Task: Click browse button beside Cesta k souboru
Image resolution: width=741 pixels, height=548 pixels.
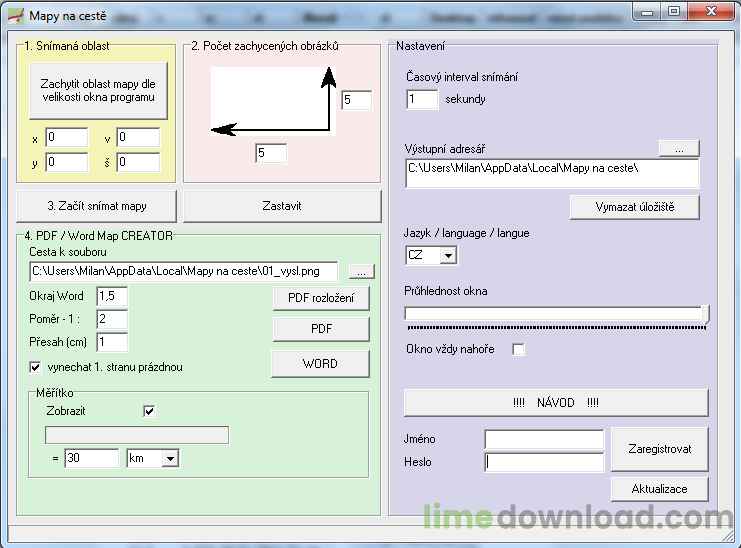Action: (362, 271)
